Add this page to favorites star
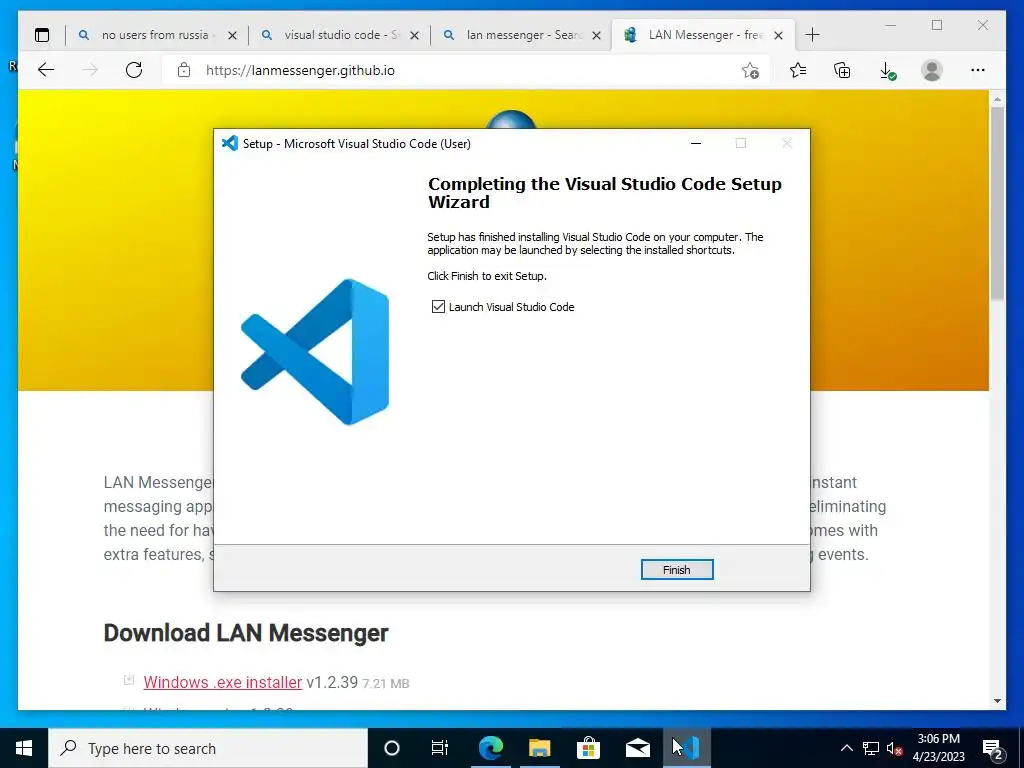 [750, 70]
